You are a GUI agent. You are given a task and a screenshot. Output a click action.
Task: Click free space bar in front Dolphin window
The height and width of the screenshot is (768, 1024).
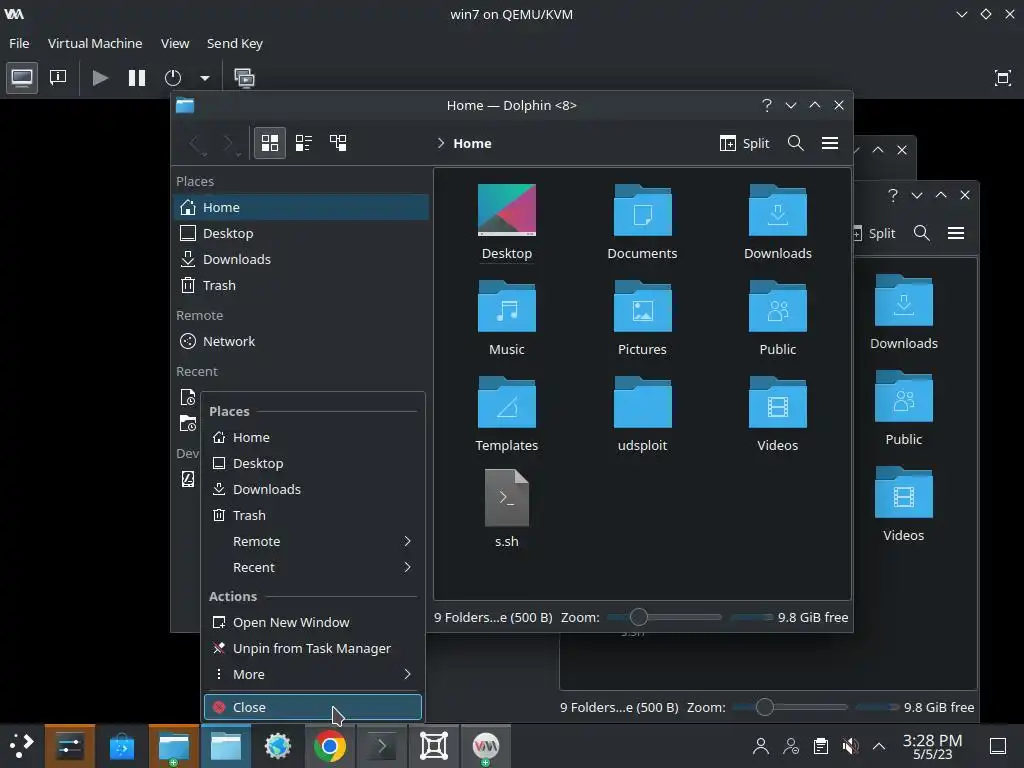(x=752, y=617)
